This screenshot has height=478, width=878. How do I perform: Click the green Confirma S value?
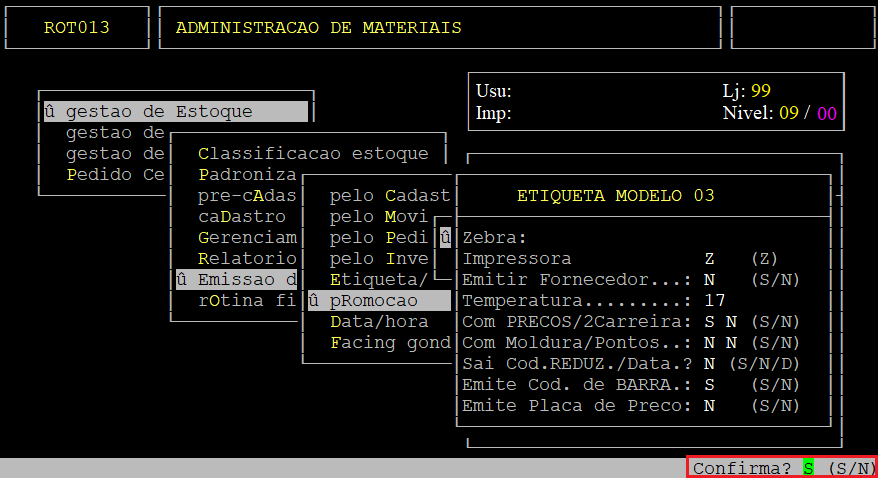pos(808,468)
